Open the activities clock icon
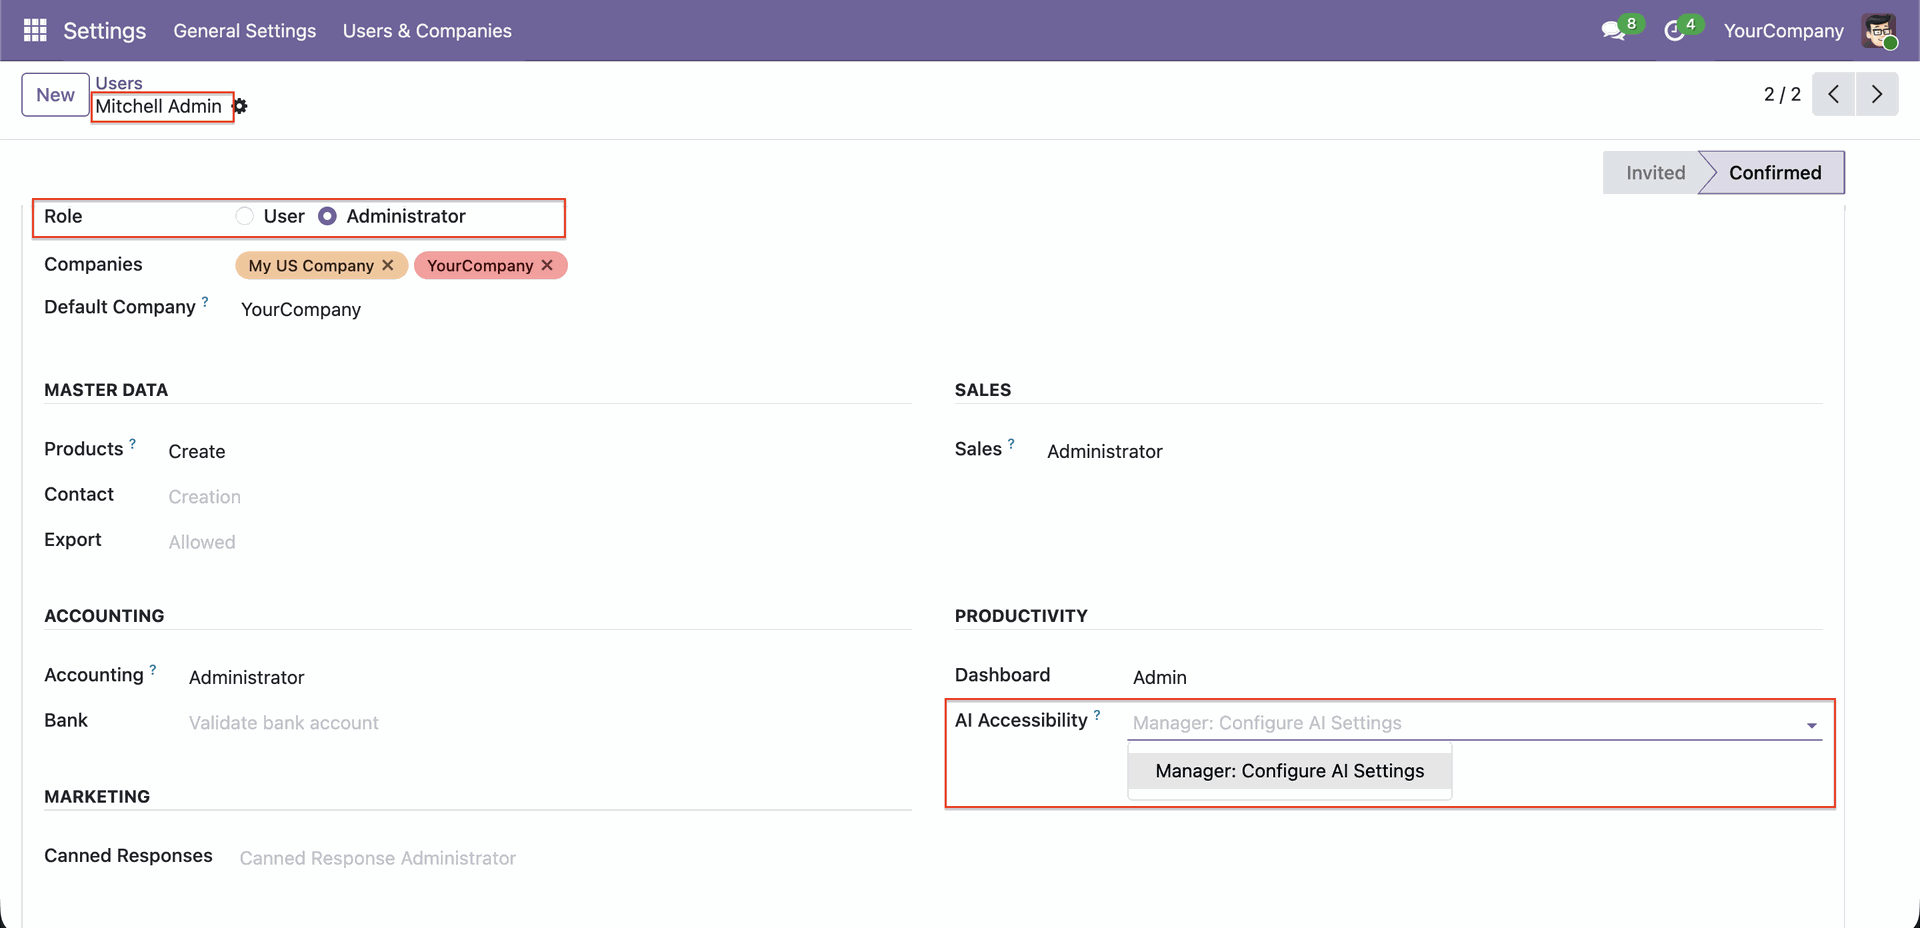 pyautogui.click(x=1674, y=31)
